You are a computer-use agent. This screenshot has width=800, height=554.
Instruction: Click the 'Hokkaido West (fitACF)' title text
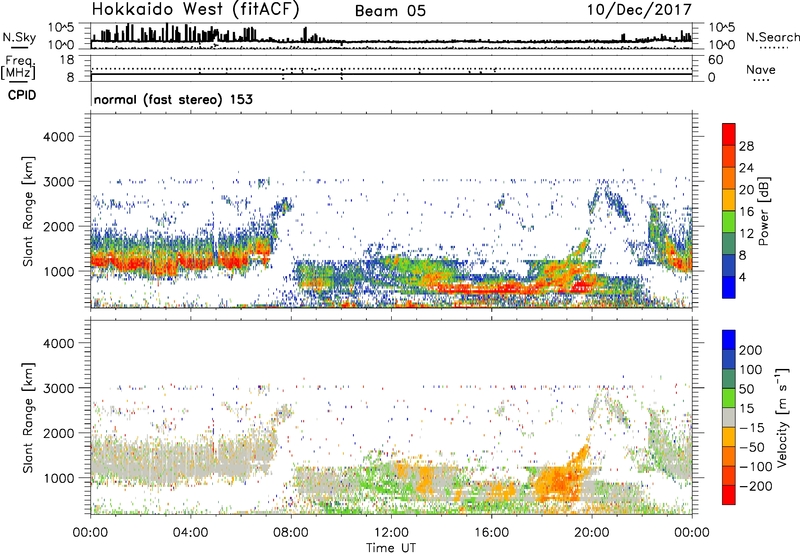pos(195,10)
